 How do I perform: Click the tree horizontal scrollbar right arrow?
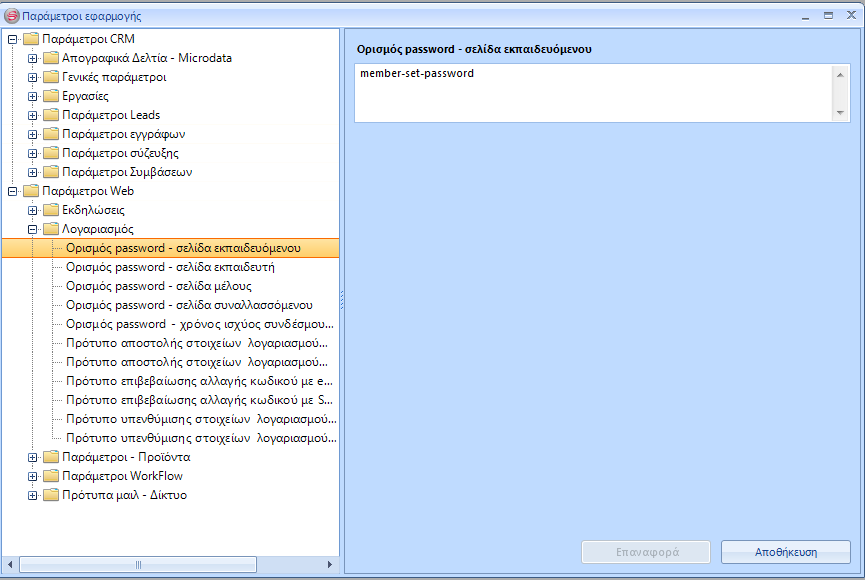coord(331,565)
